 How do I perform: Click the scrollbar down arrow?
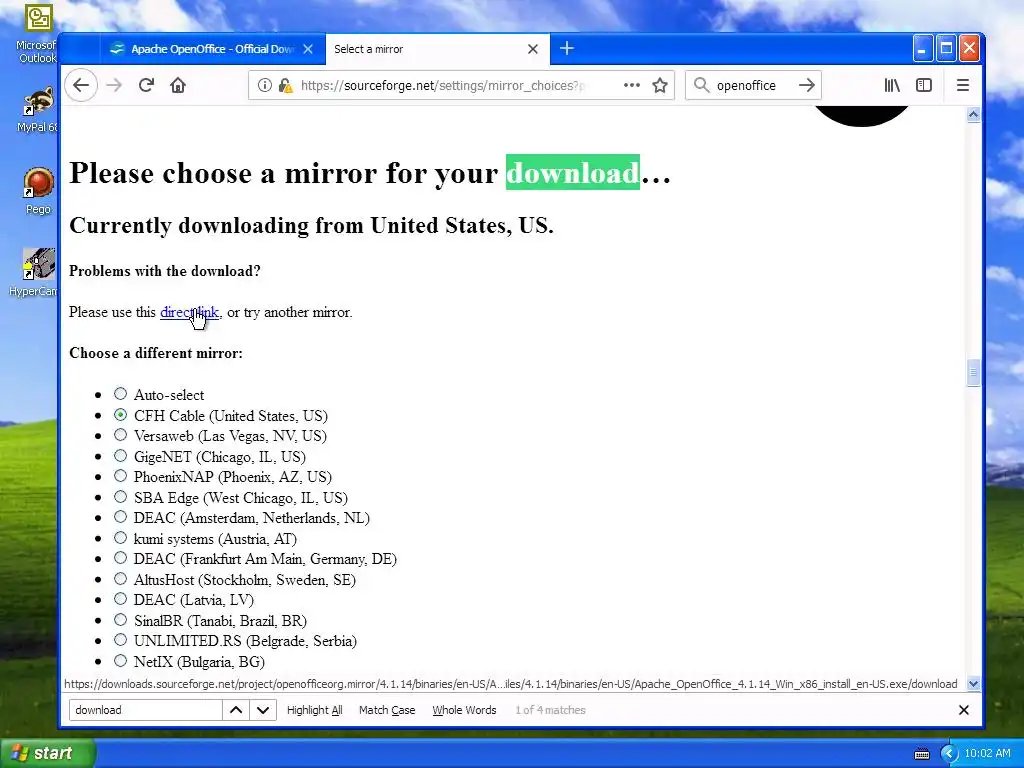tap(973, 684)
